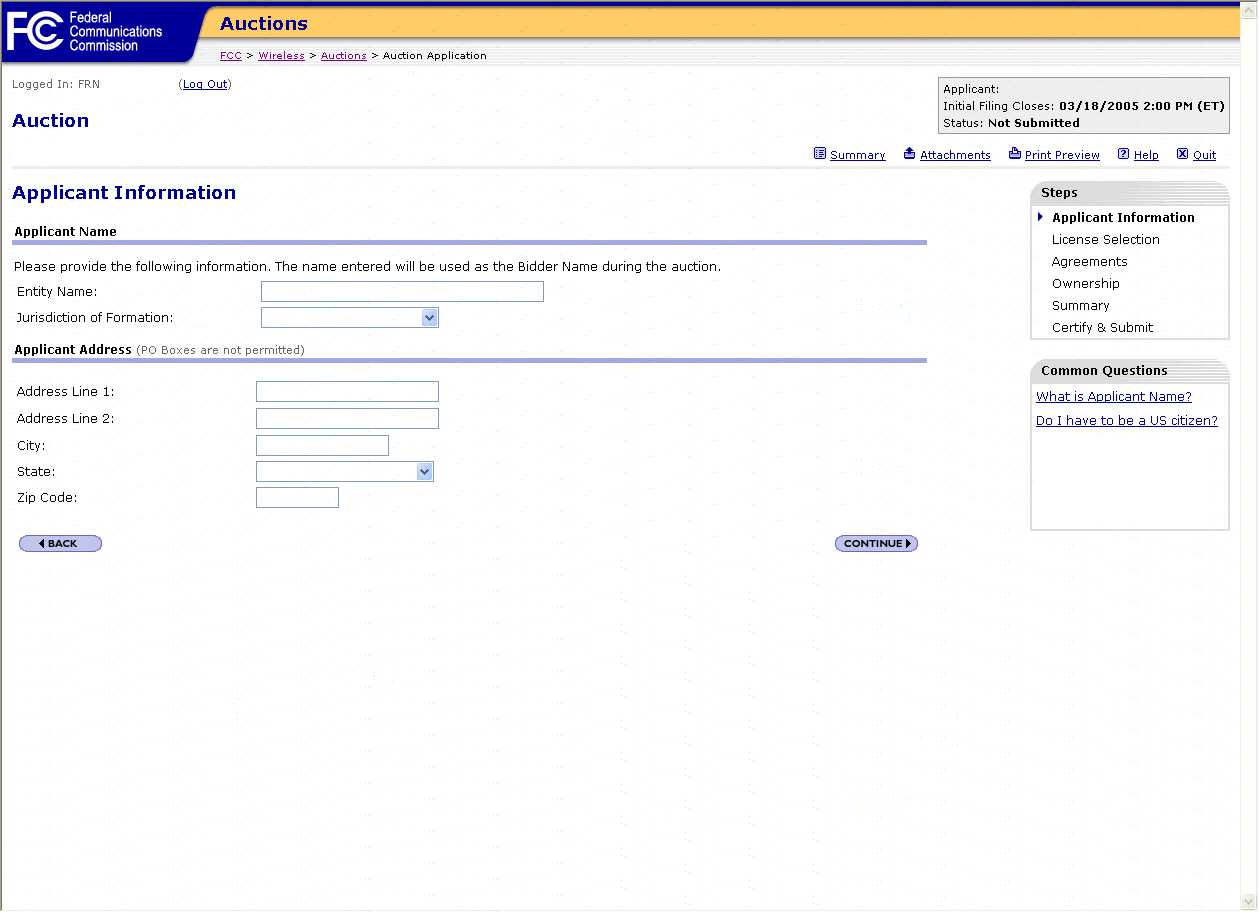Click the FCC logo in the header
This screenshot has height=912, width=1259.
point(86,32)
